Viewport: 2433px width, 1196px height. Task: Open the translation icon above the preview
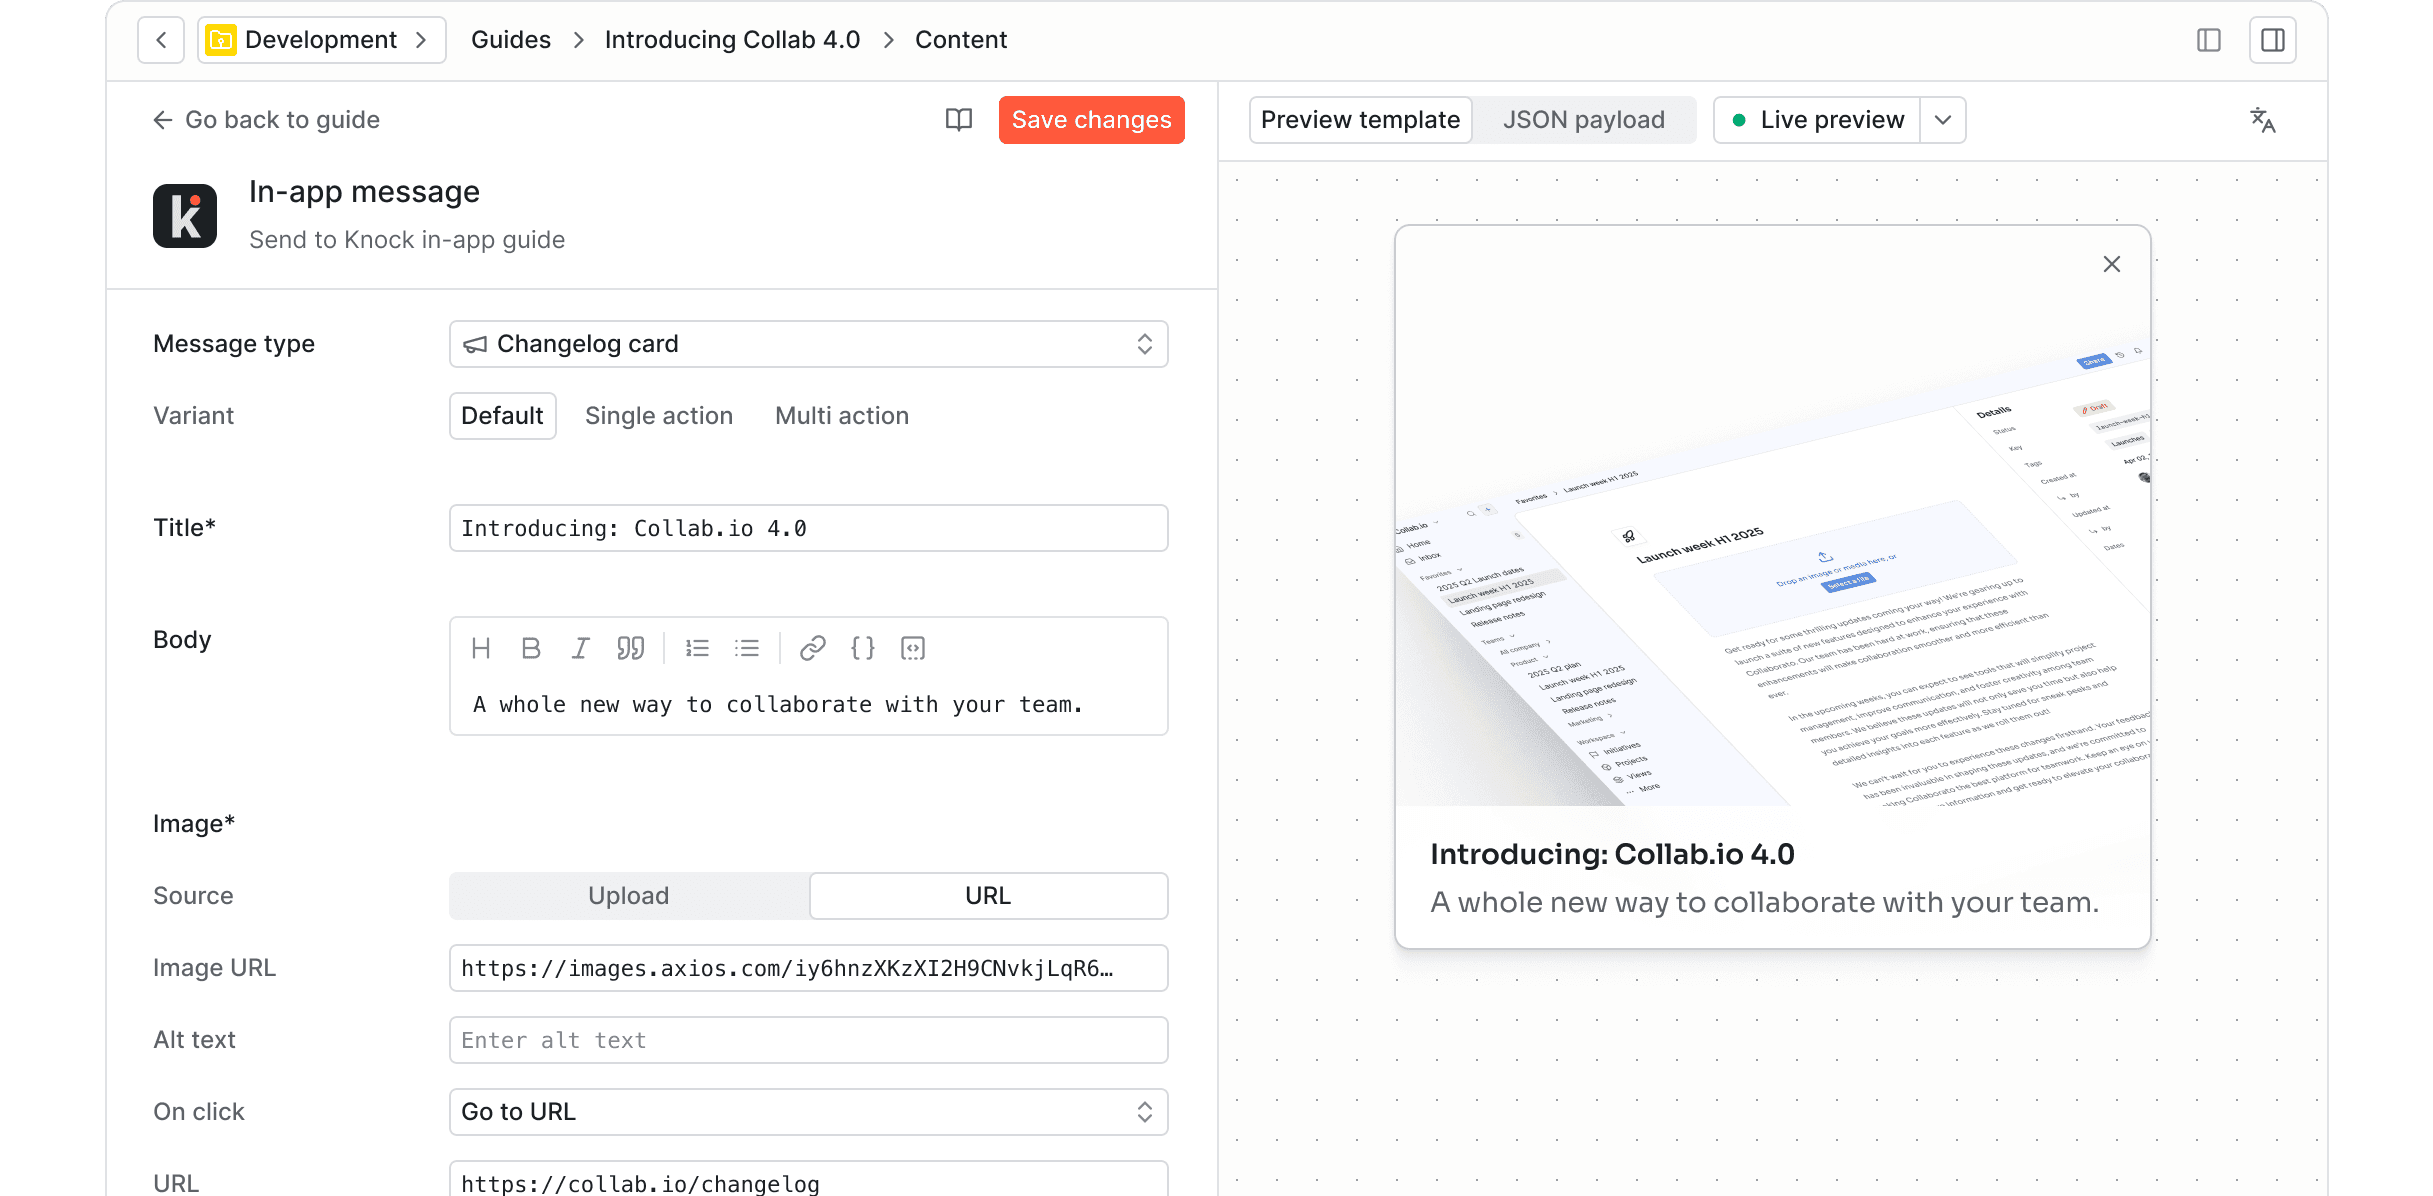pos(2263,120)
